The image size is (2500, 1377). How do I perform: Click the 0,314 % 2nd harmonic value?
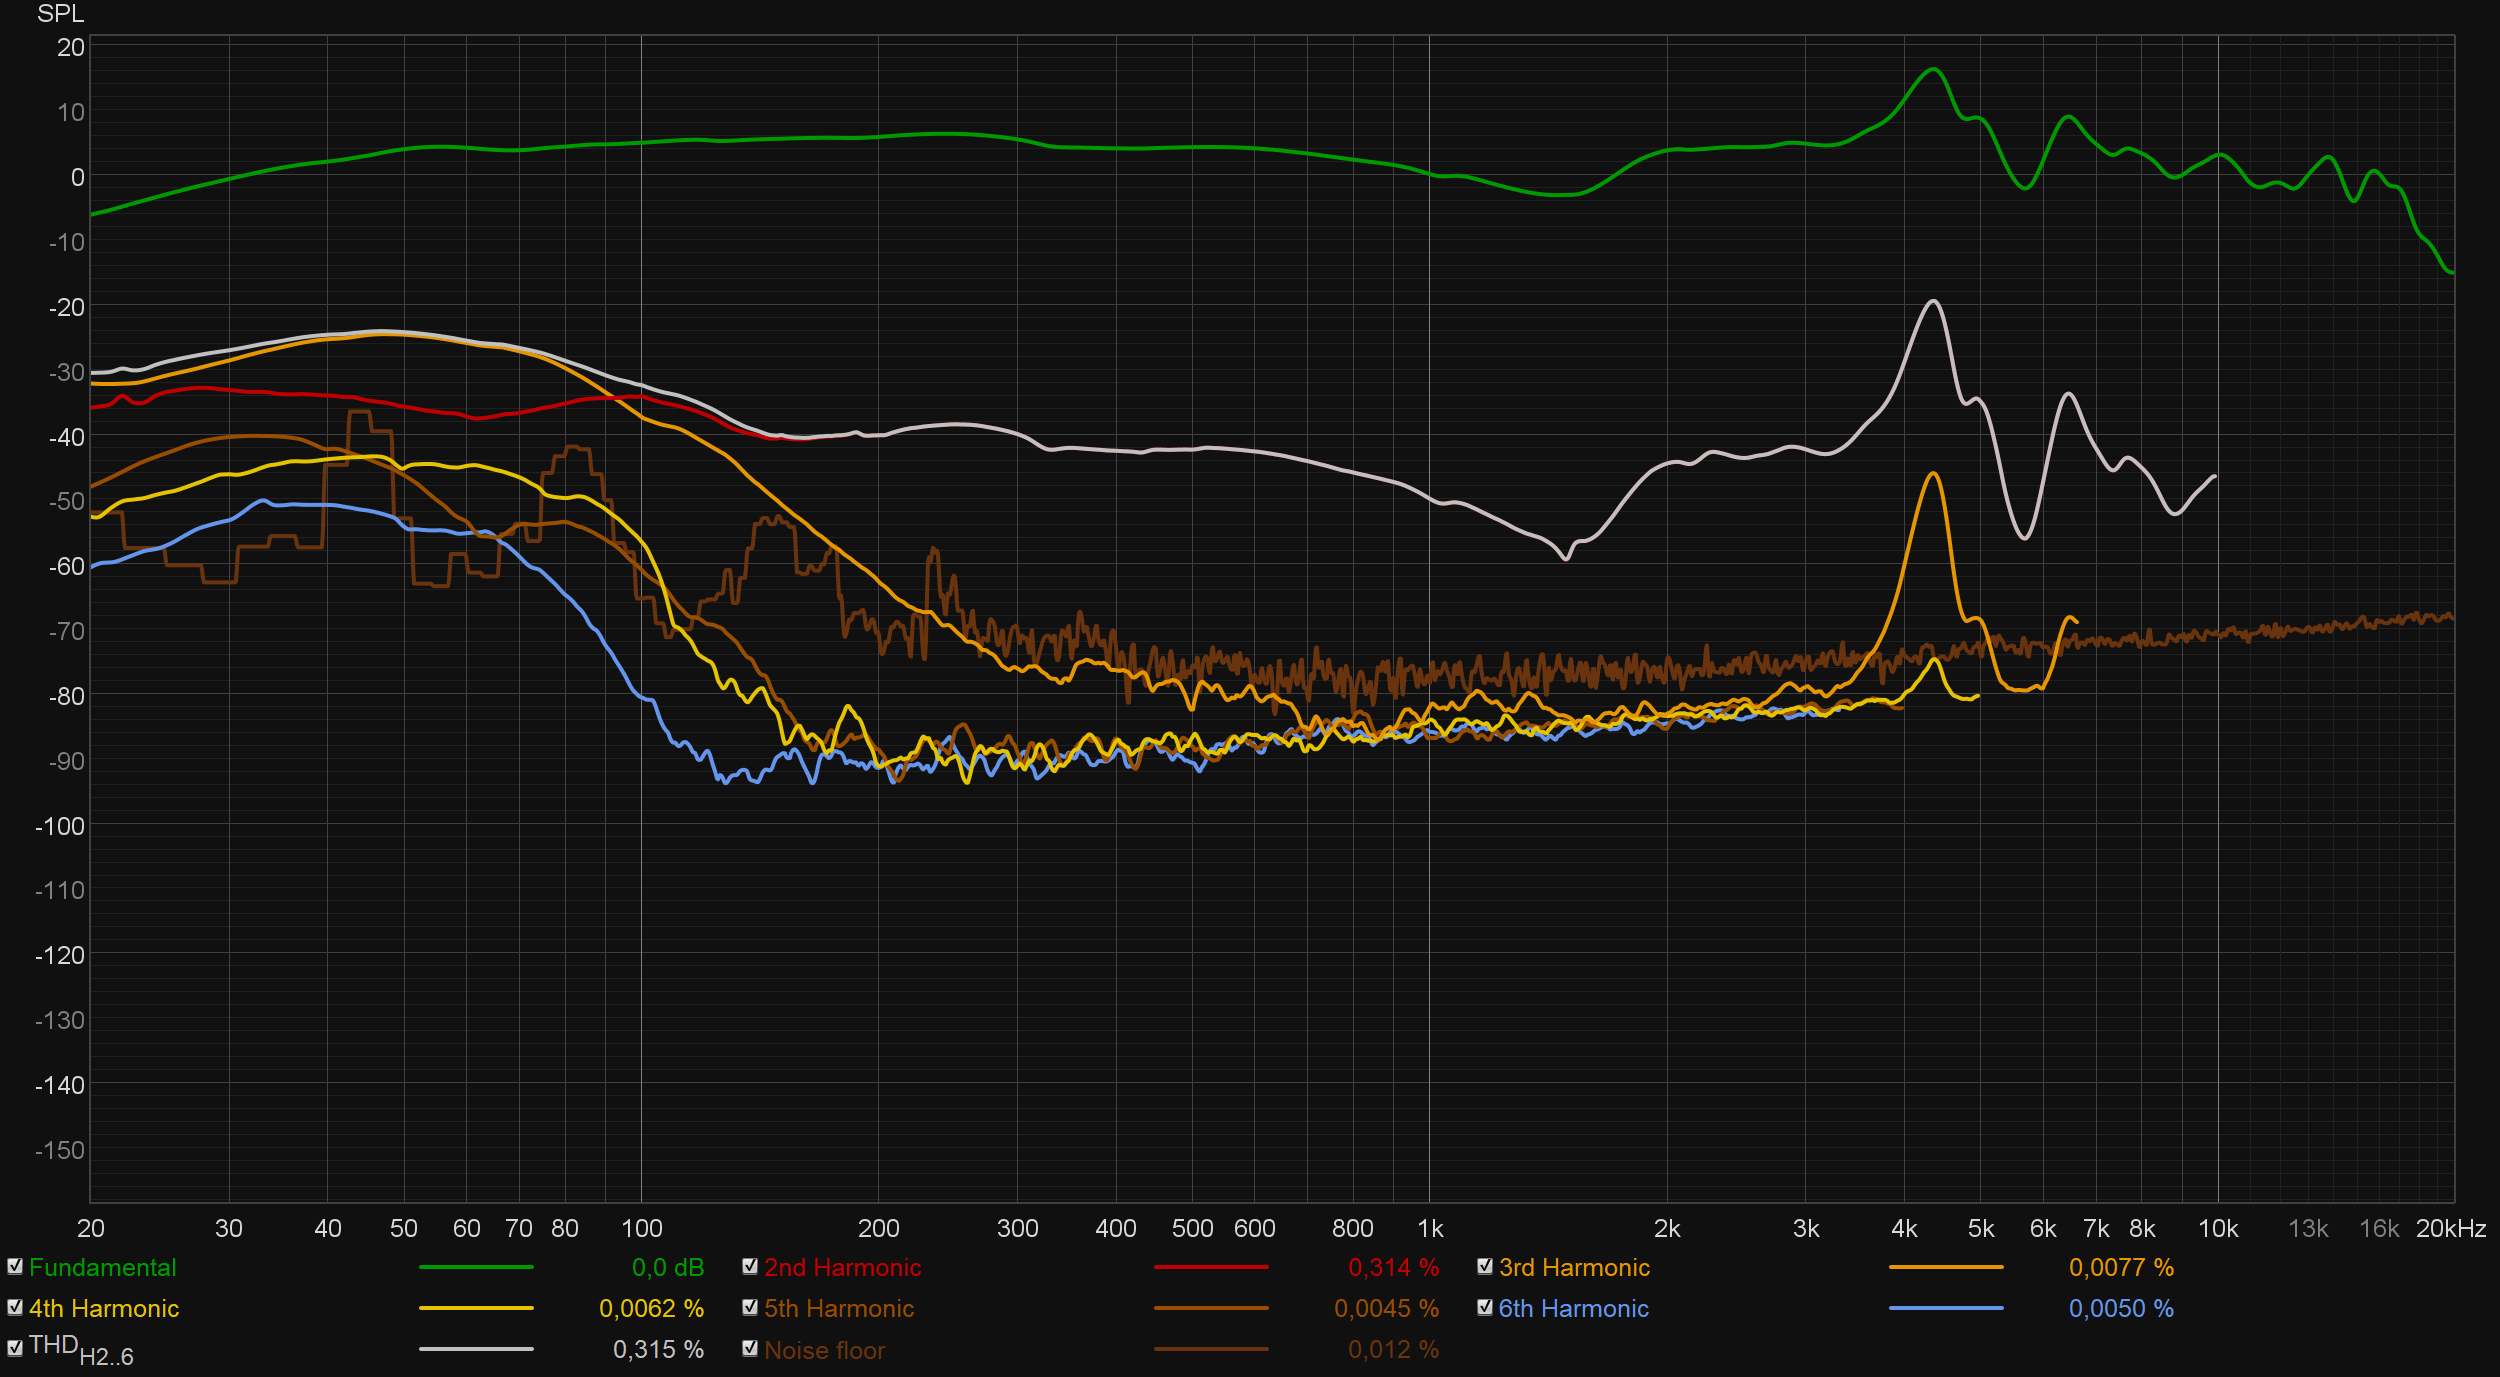click(x=1393, y=1268)
